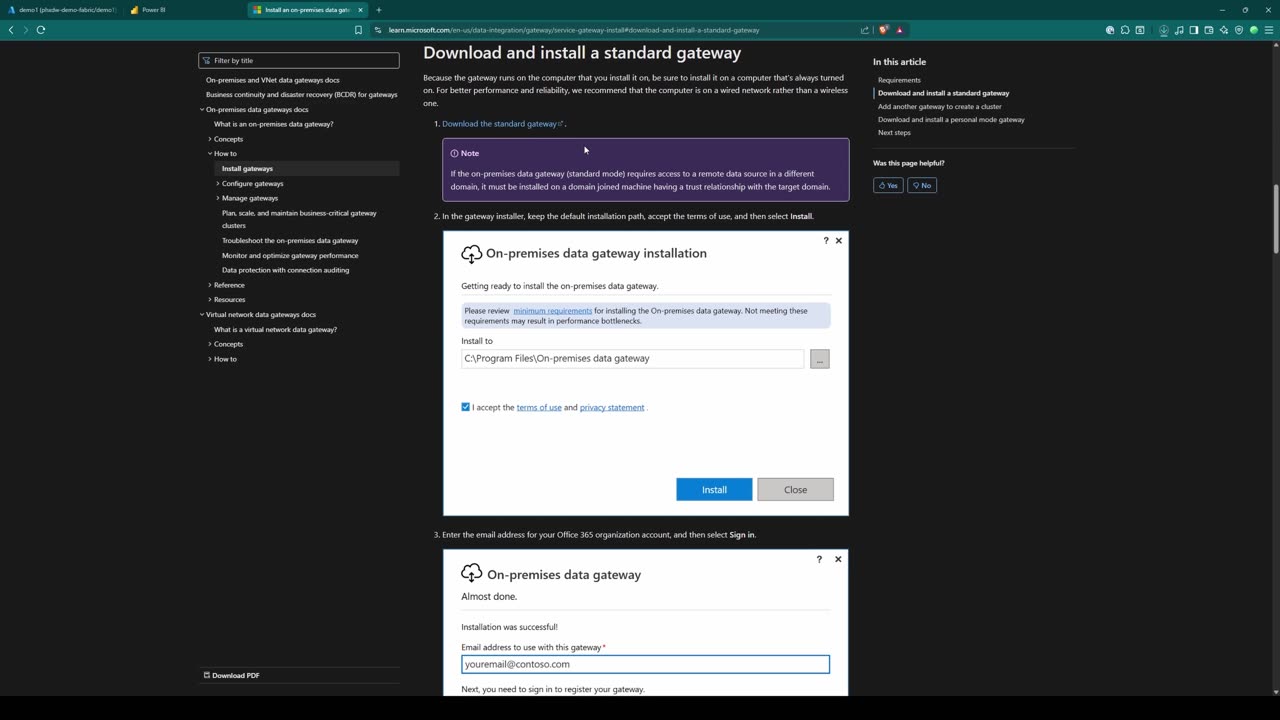This screenshot has width=1280, height=720.
Task: Open 'Troubleshoot the on-premises data gateway' article
Action: click(290, 241)
